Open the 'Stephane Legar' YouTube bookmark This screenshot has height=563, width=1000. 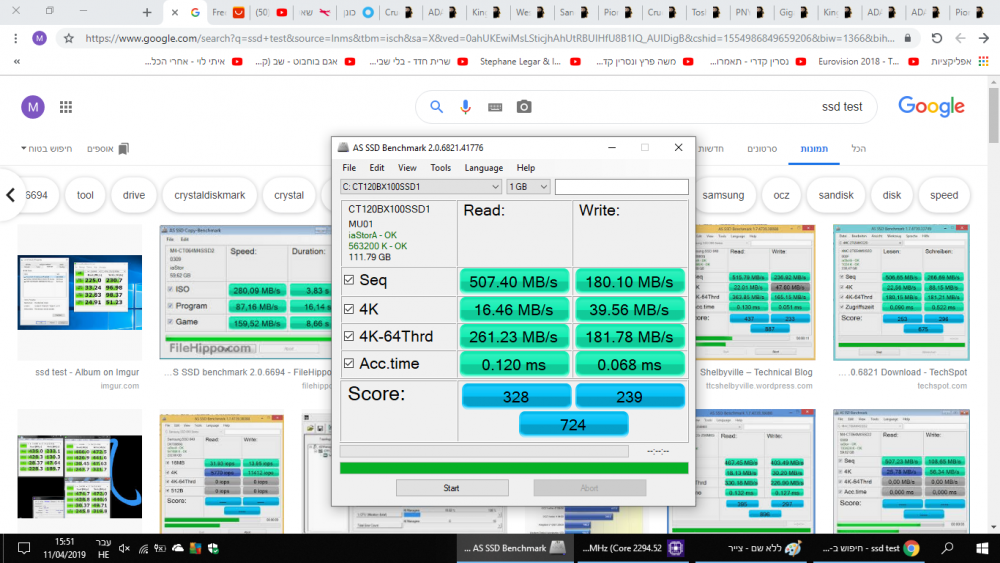[530, 61]
